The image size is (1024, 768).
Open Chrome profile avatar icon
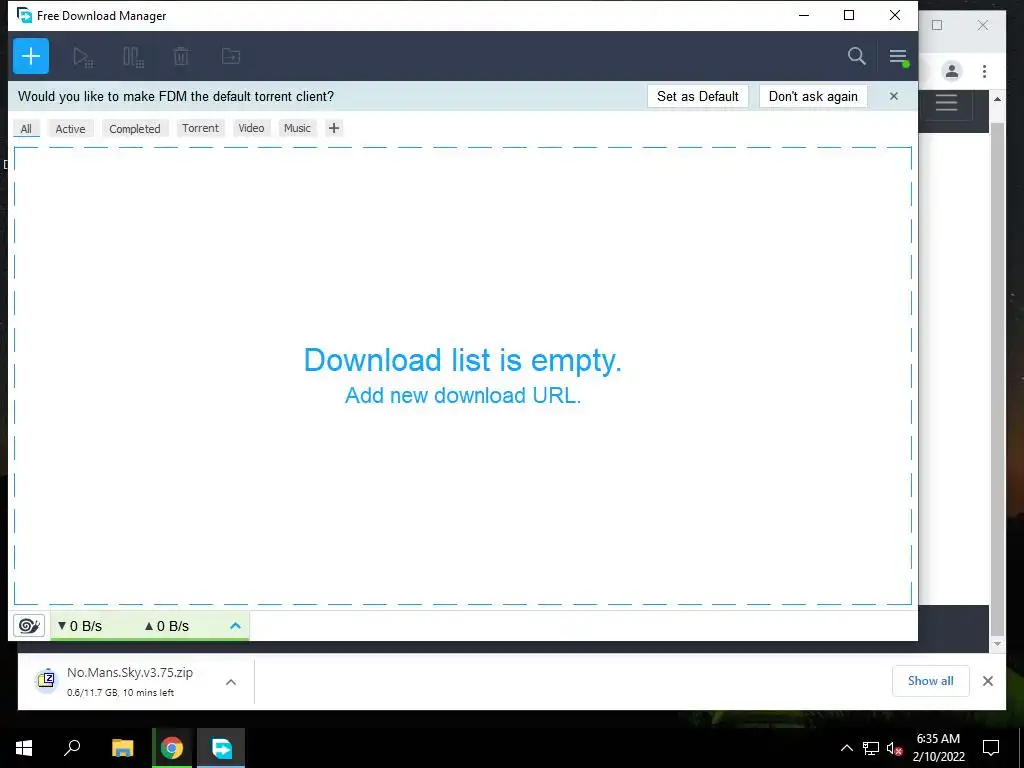pos(952,71)
